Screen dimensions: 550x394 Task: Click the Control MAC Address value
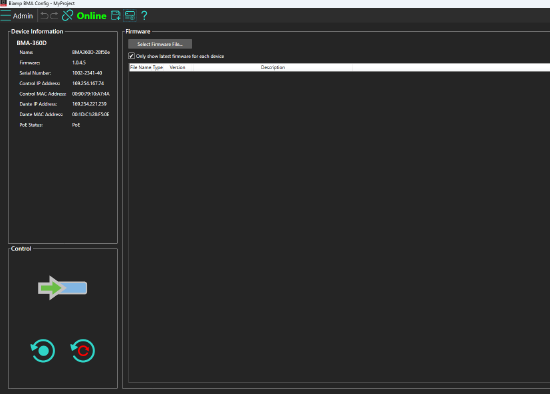point(91,94)
